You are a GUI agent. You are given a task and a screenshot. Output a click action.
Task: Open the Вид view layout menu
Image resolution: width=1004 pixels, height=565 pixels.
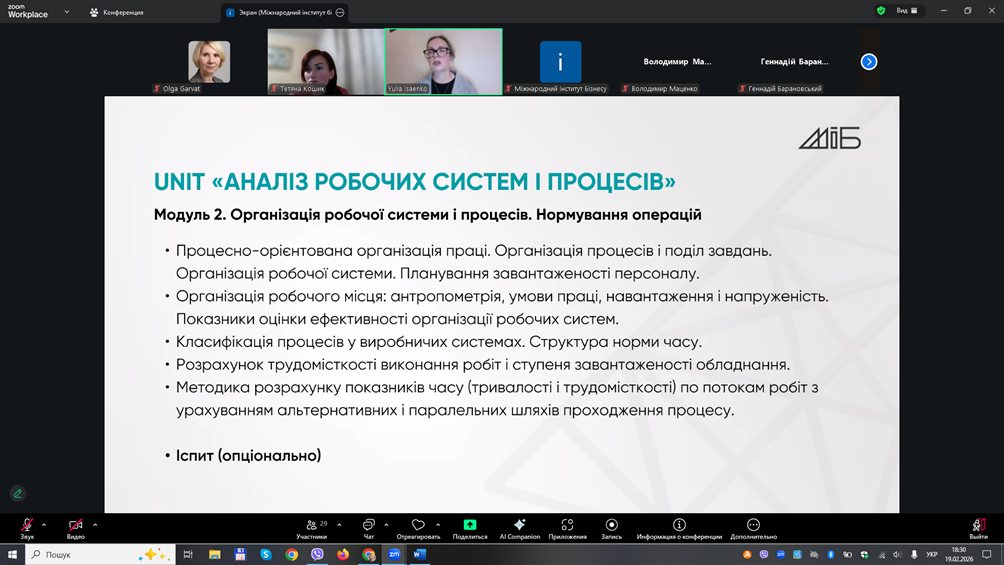tap(907, 11)
